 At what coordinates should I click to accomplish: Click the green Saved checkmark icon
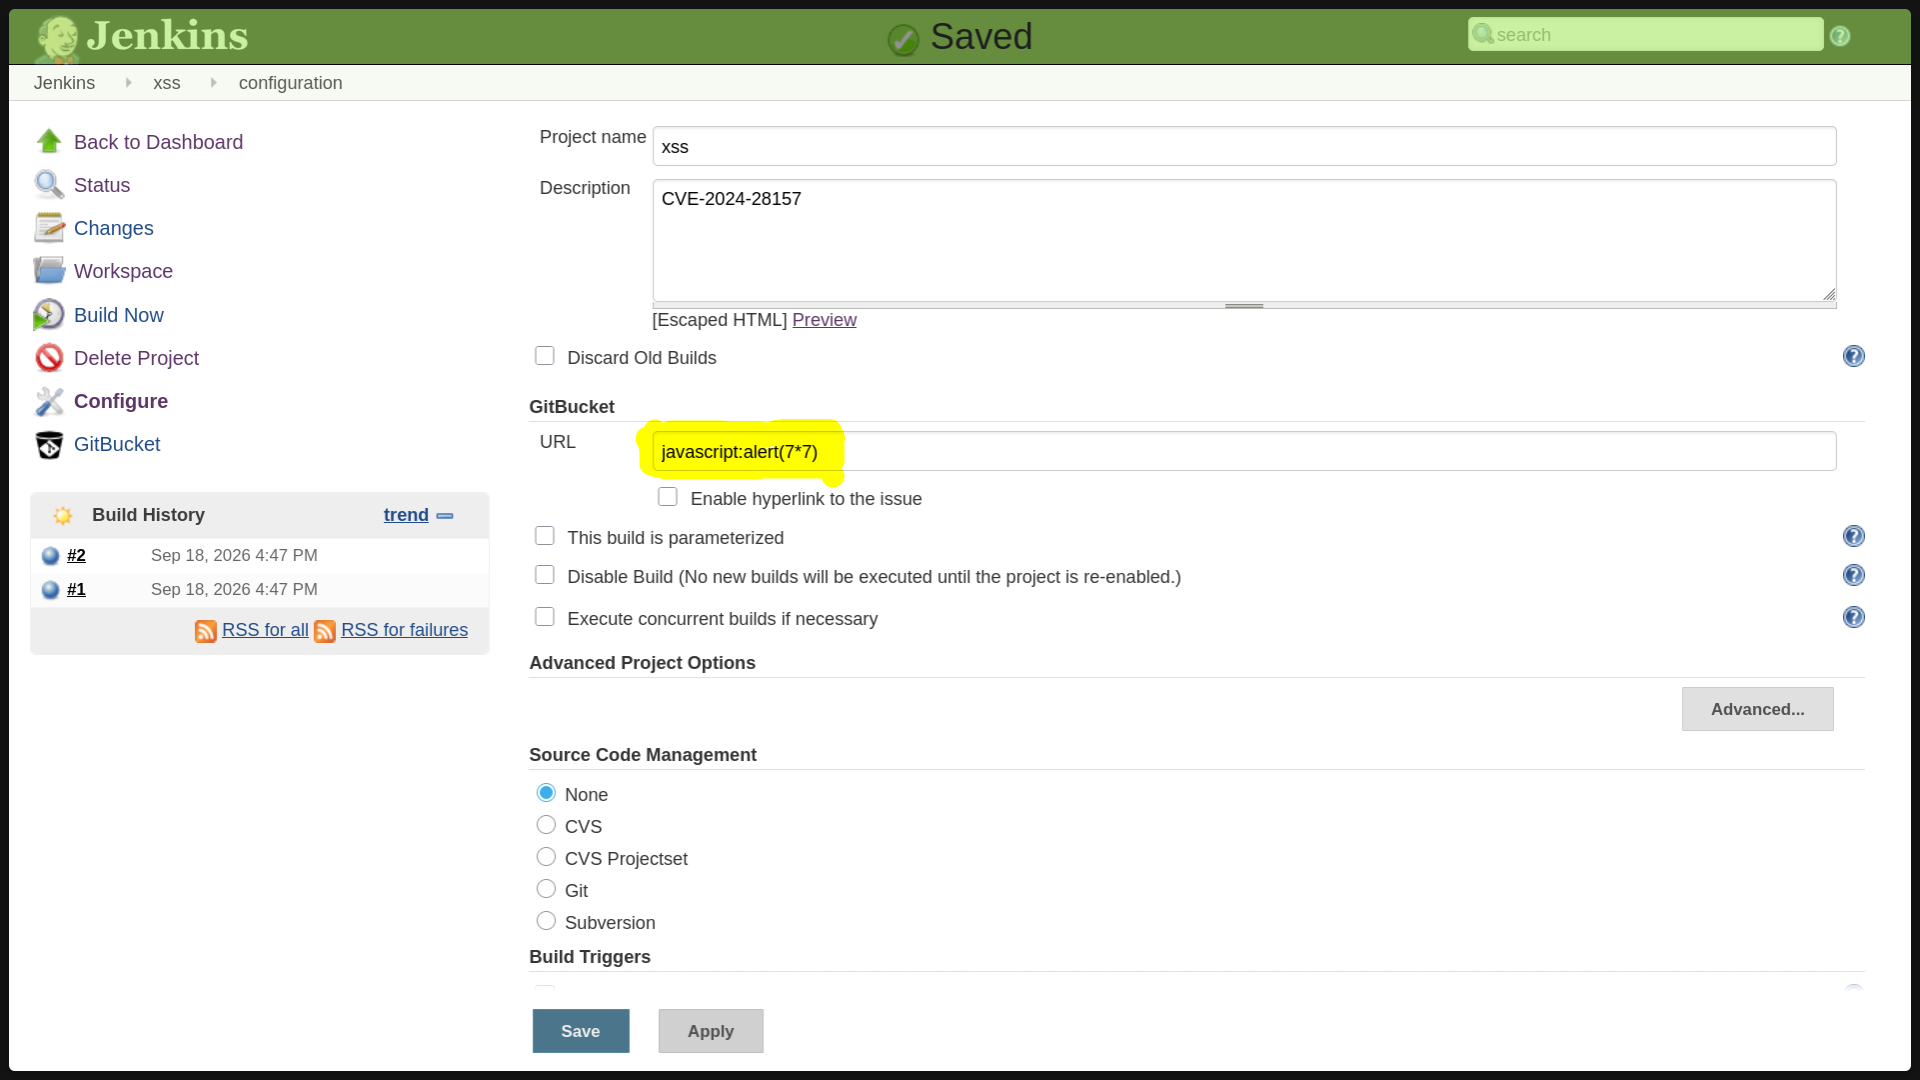coord(903,40)
